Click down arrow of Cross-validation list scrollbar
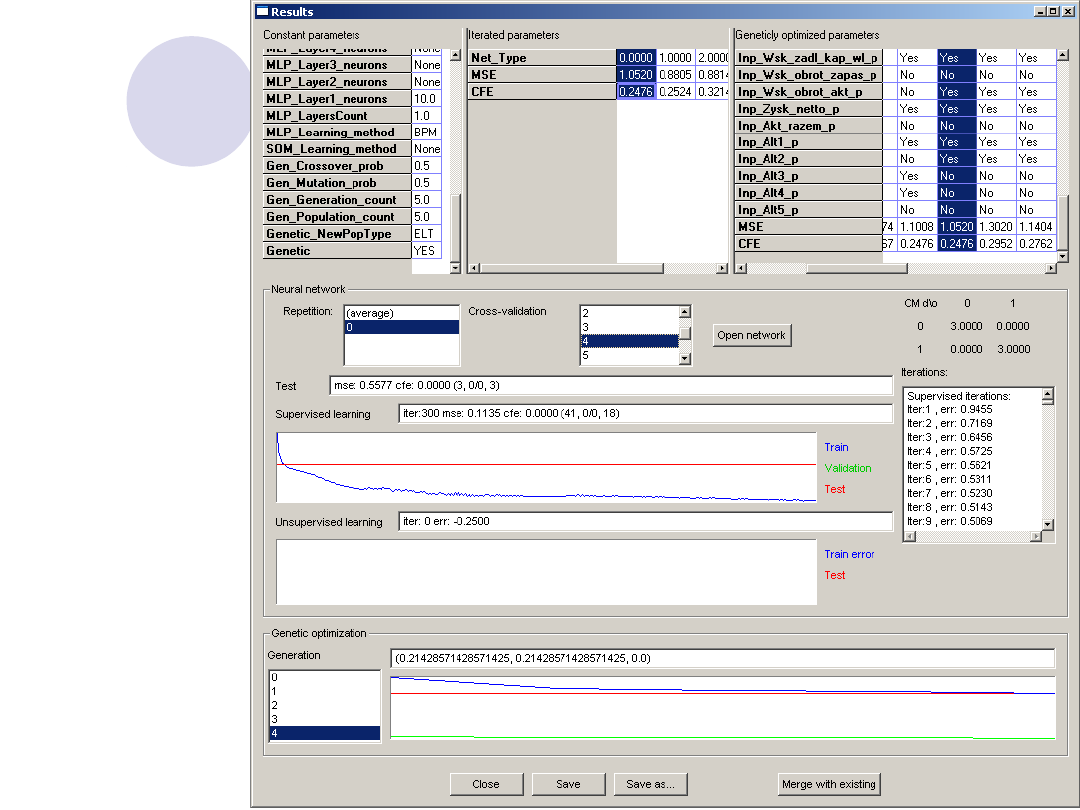The image size is (1080, 810). (x=685, y=358)
